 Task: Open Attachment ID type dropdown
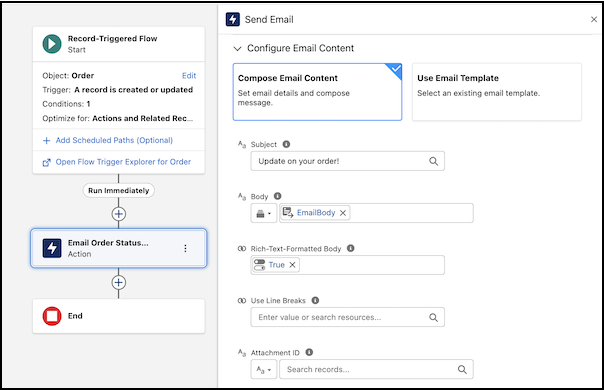(x=264, y=370)
